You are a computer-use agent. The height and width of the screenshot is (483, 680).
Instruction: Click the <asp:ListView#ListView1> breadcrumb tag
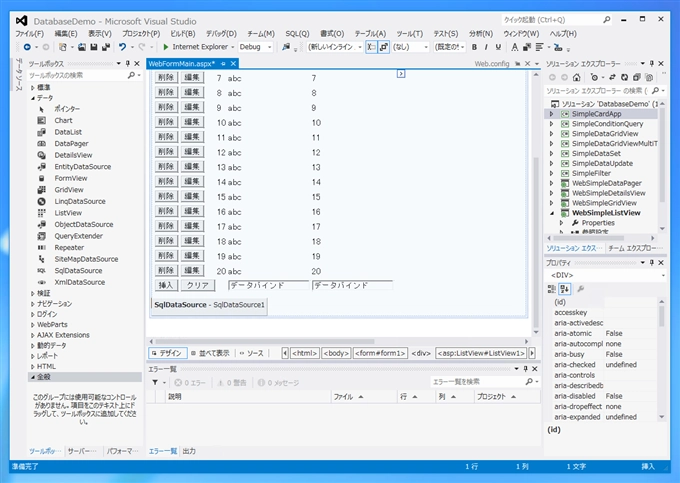point(481,353)
